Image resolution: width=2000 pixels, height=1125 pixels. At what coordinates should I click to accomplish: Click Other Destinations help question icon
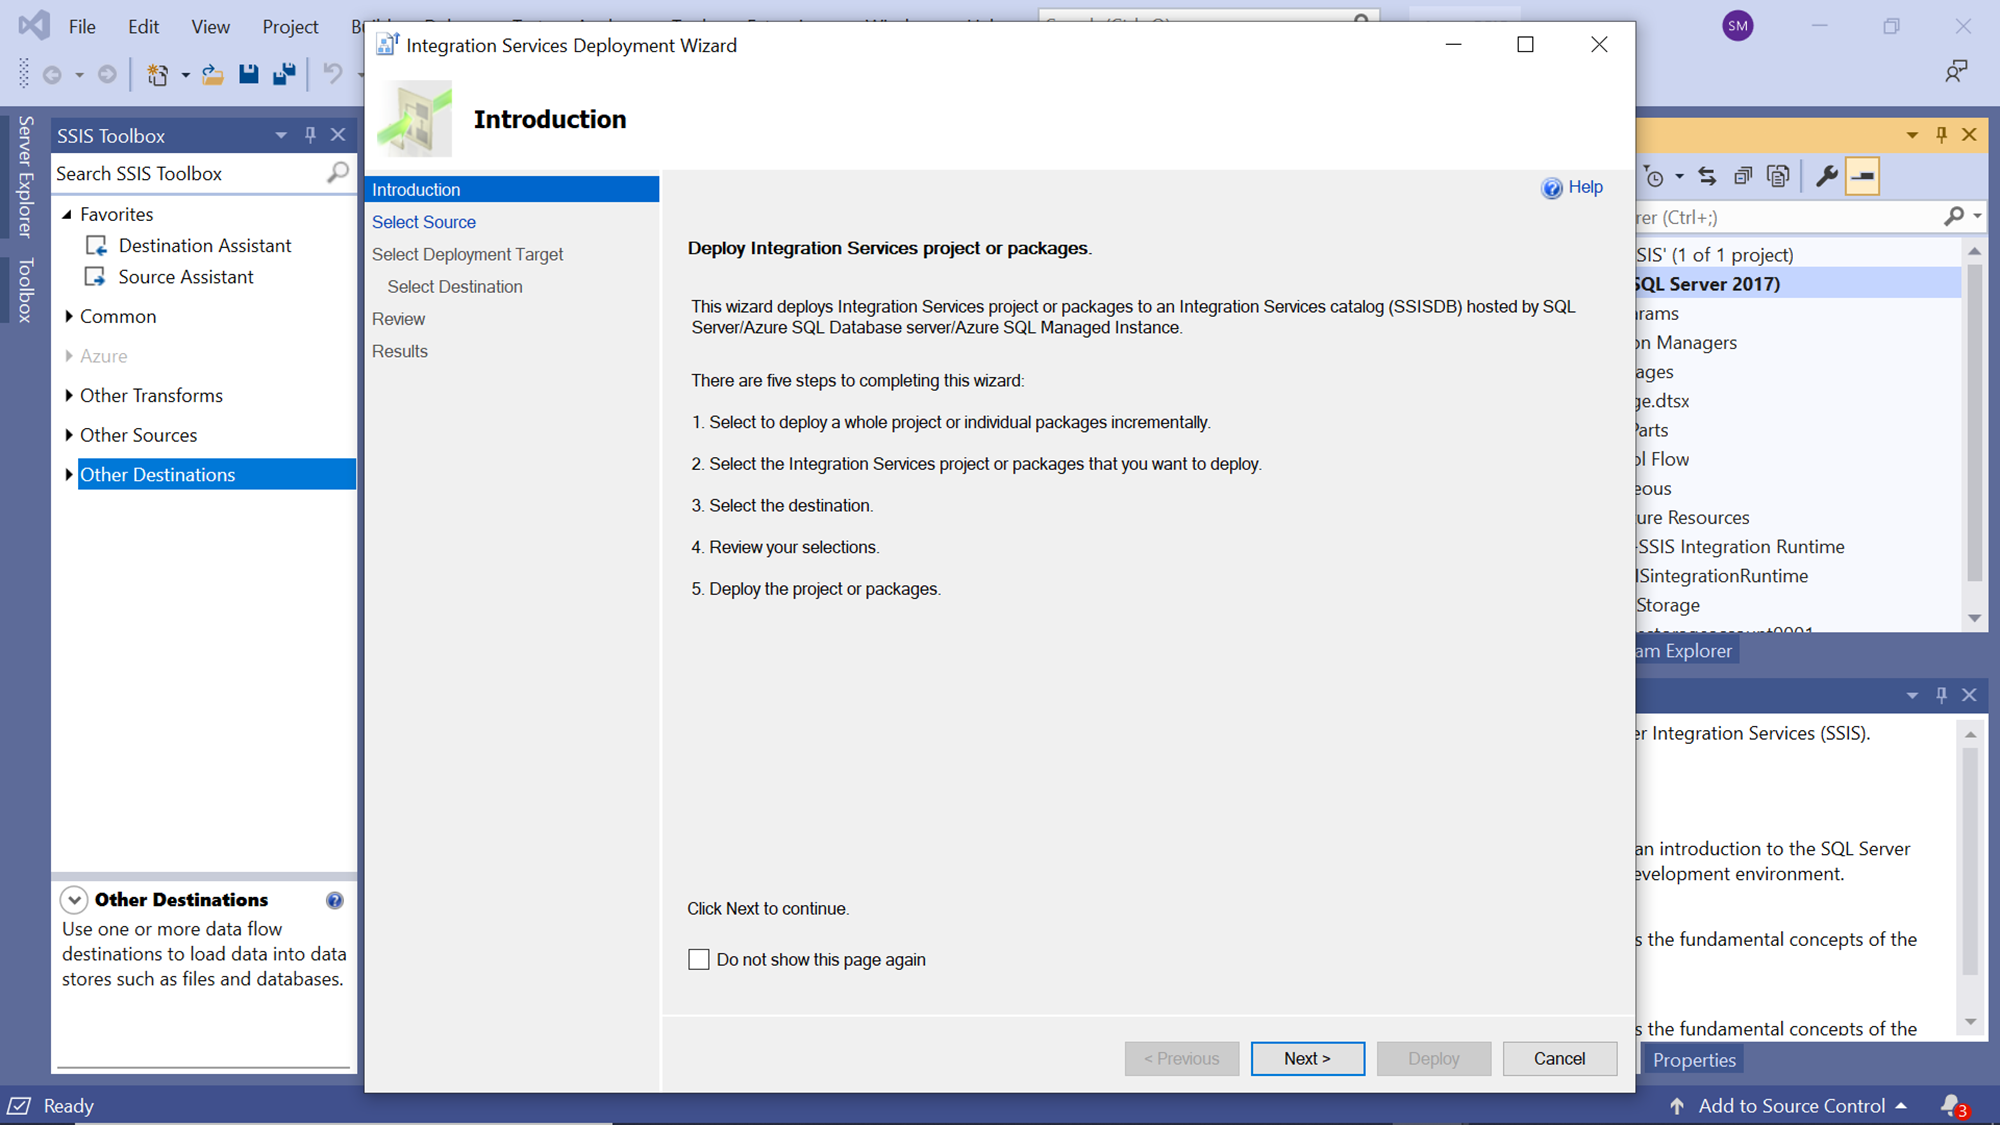pos(334,900)
